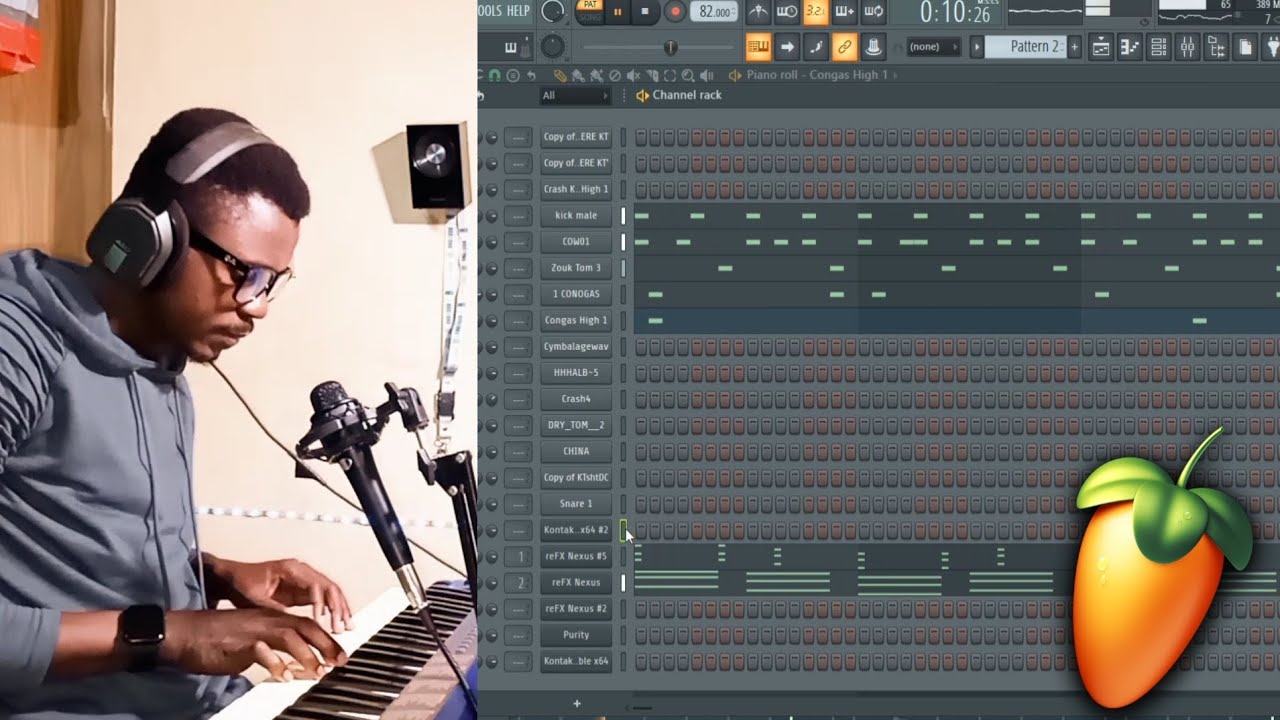Toggle channel select LED for Snare 1
The image size is (1280, 720).
pos(623,504)
